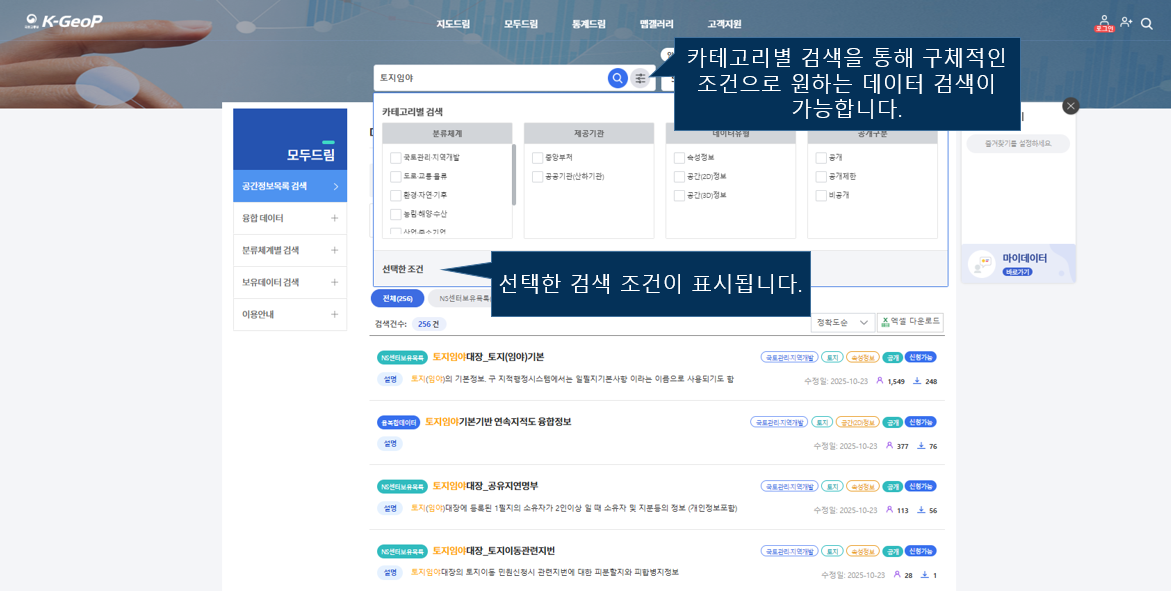Open site search magnifier in header
Viewport: 1171px width, 591px height.
click(x=1147, y=23)
